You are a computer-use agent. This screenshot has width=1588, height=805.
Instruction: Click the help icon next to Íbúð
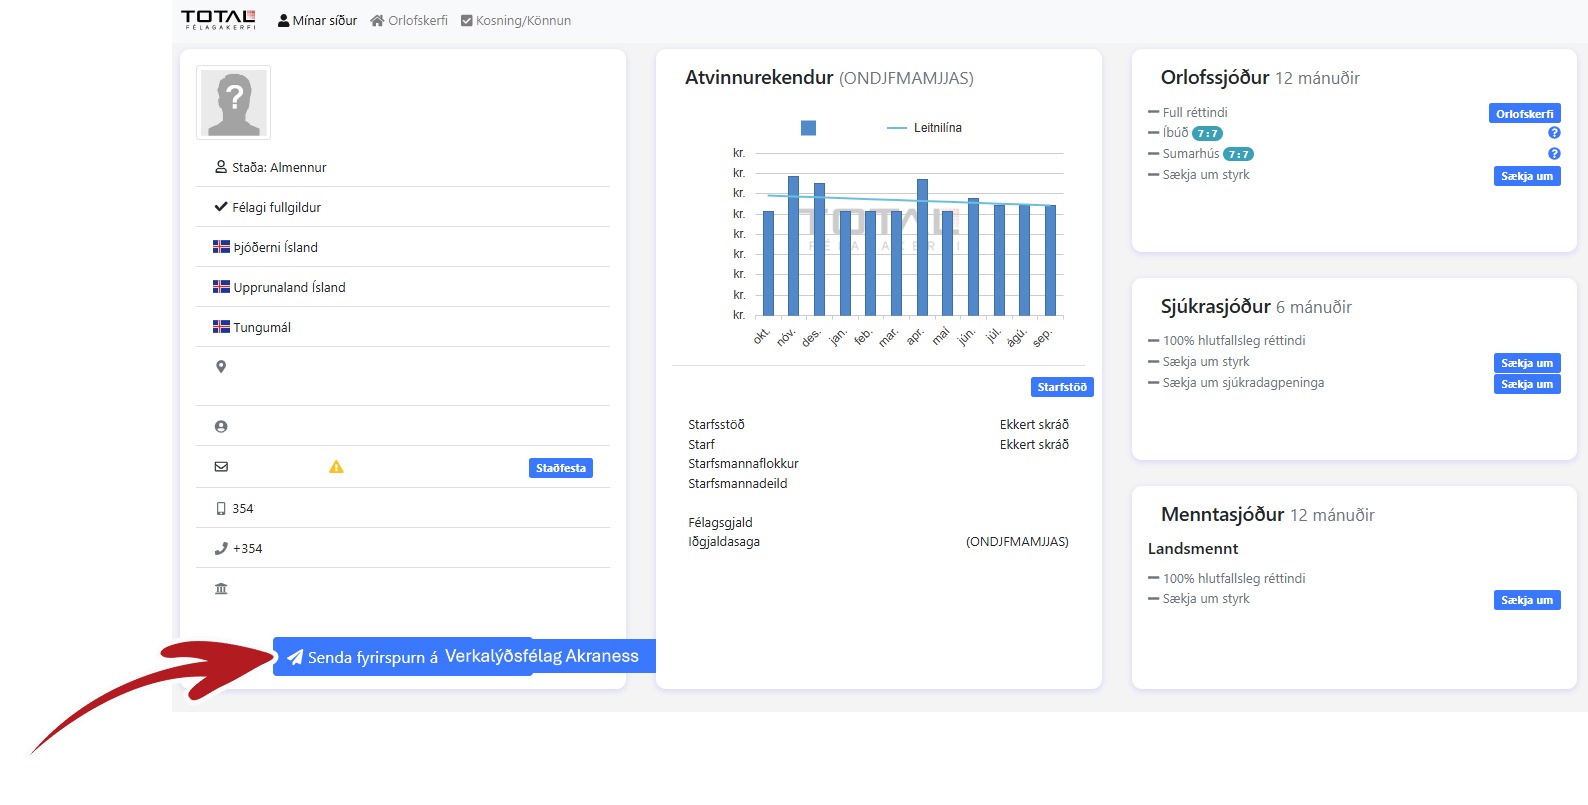tap(1554, 133)
